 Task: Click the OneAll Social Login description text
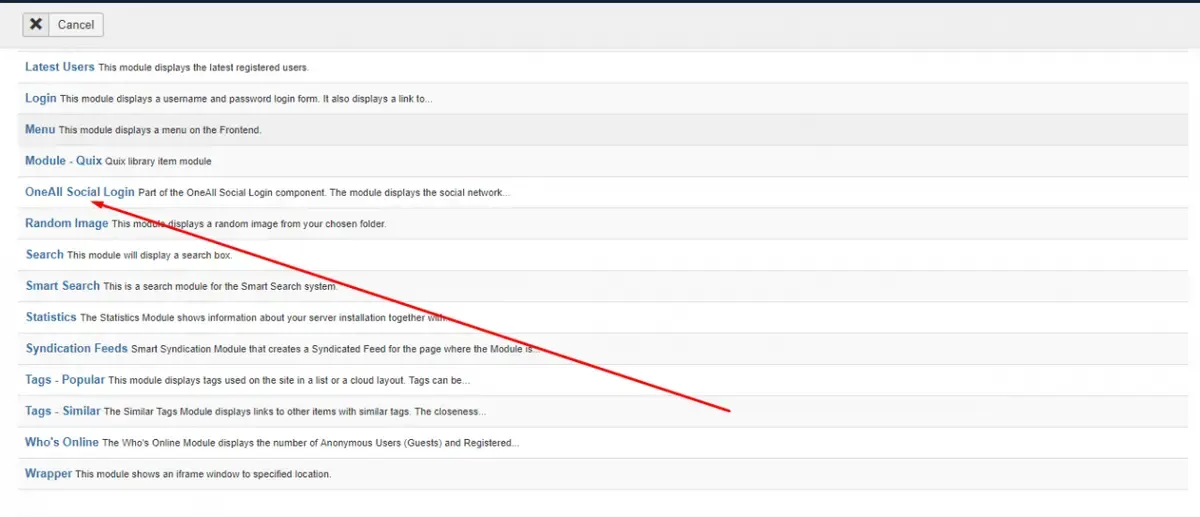324,193
